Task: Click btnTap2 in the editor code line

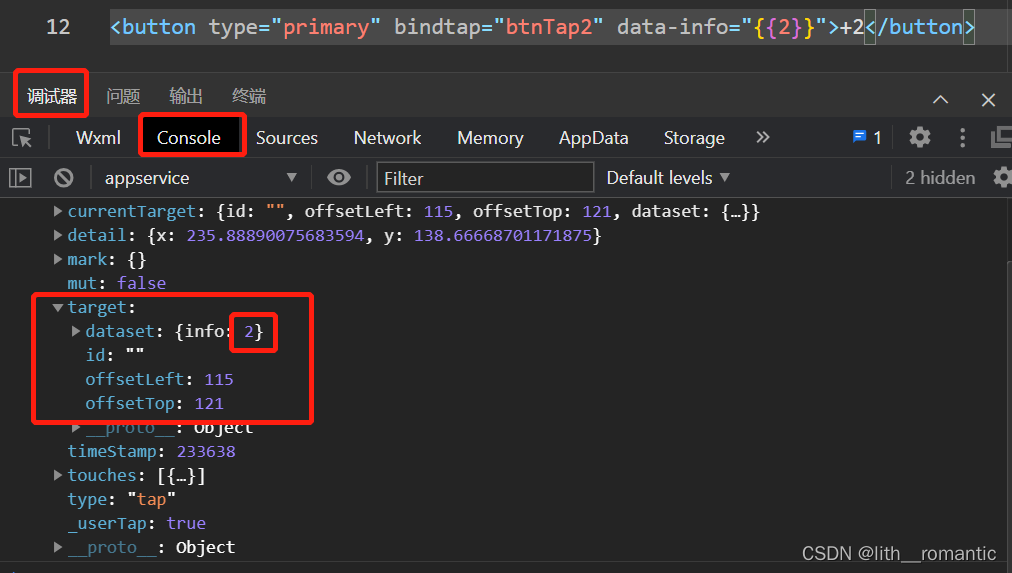Action: (x=549, y=27)
